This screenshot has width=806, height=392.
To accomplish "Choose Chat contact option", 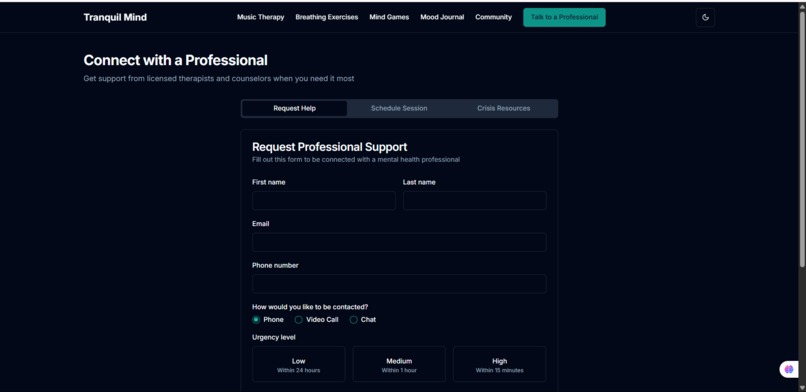I will [354, 320].
